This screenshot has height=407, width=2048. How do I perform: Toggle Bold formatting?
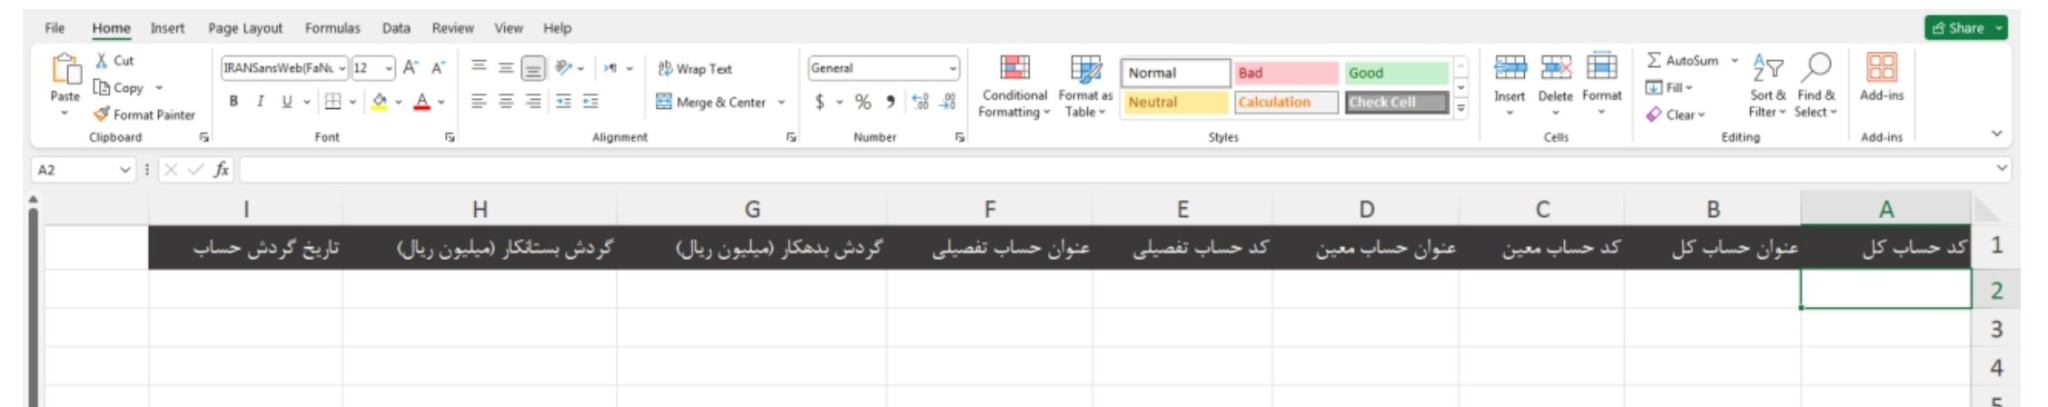pyautogui.click(x=234, y=101)
